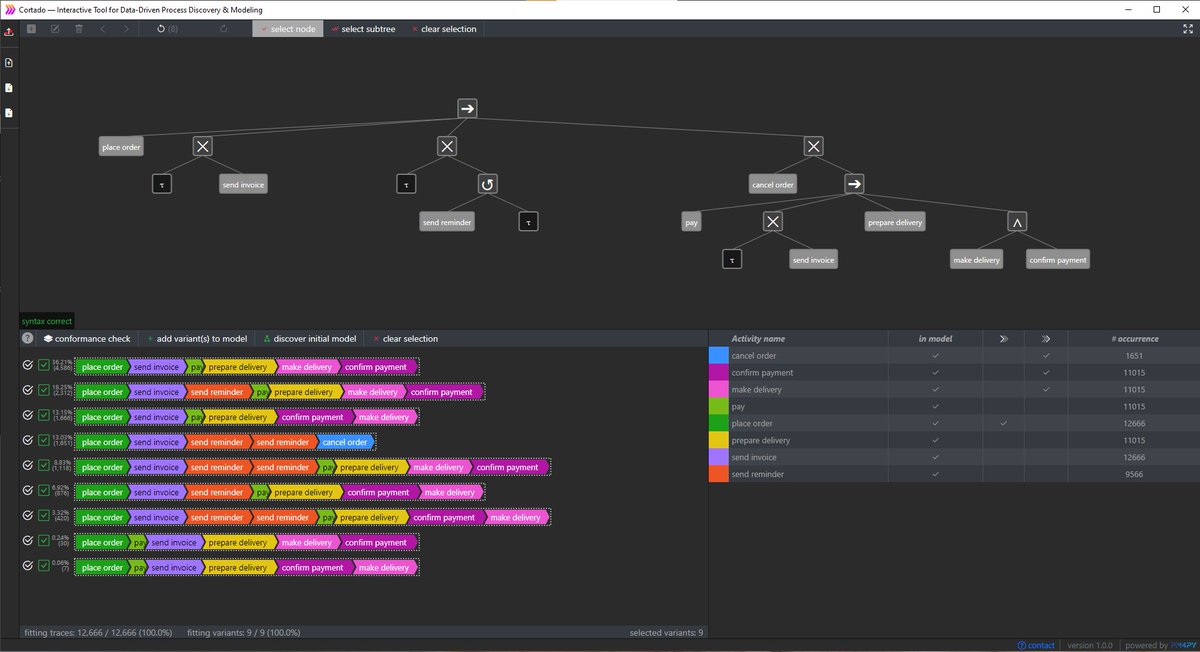Click the right chevron shift-node icon
This screenshot has height=652, width=1200.
tap(126, 29)
